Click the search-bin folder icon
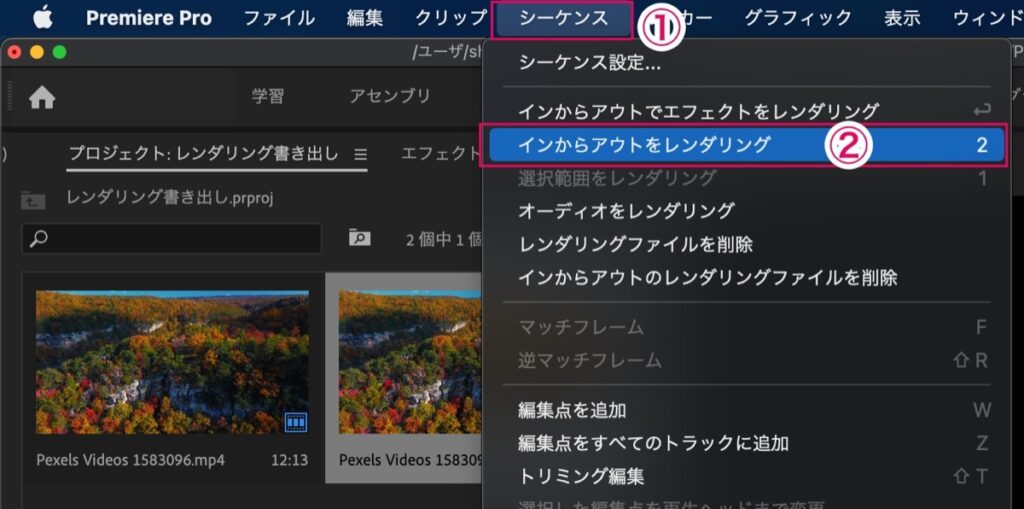1024x509 pixels. tap(359, 238)
